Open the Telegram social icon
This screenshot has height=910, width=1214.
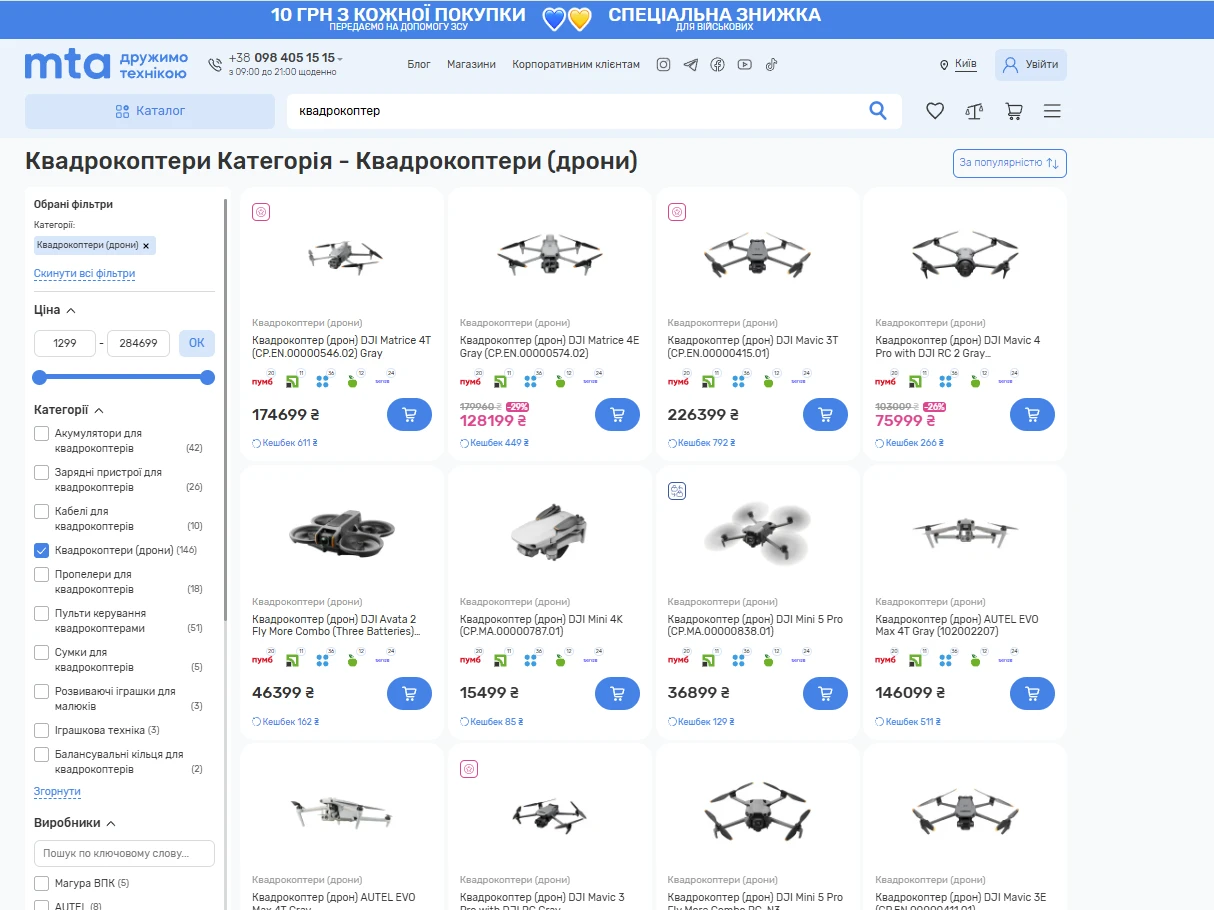pyautogui.click(x=690, y=65)
